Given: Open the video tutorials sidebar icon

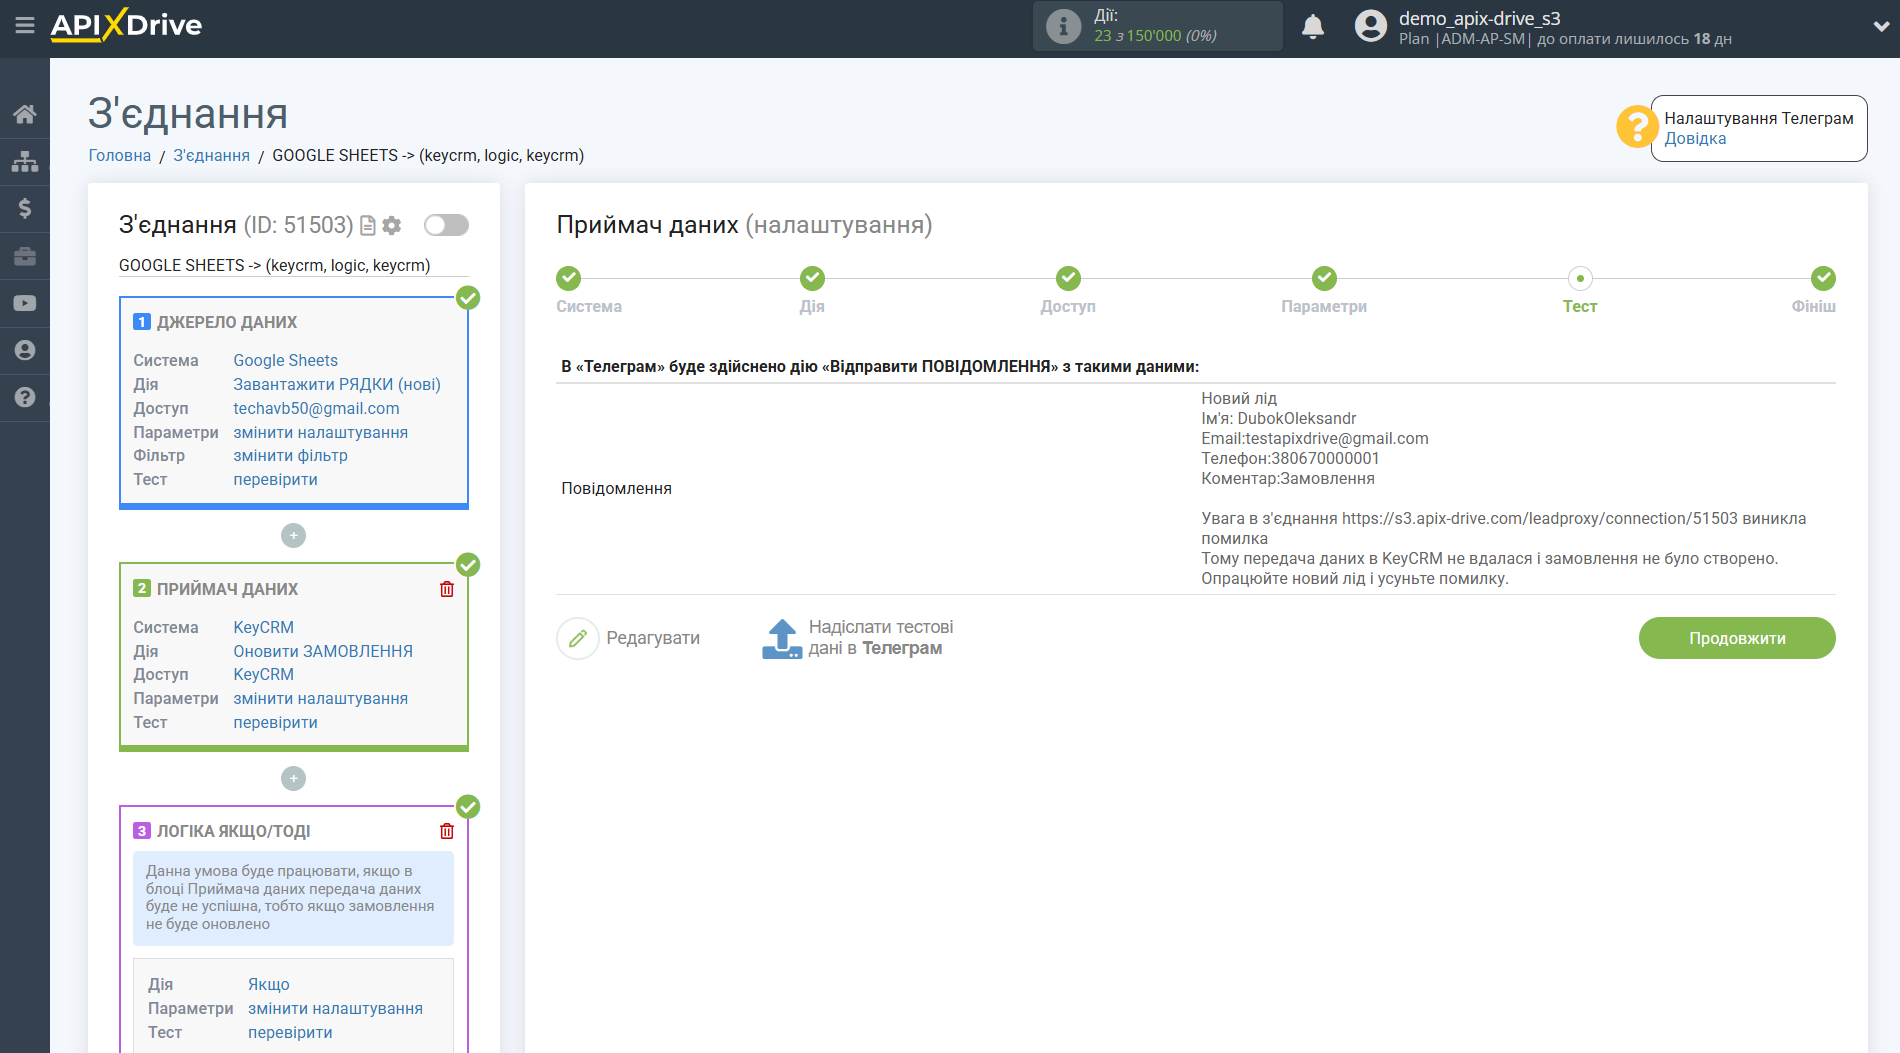Looking at the screenshot, I should (25, 303).
